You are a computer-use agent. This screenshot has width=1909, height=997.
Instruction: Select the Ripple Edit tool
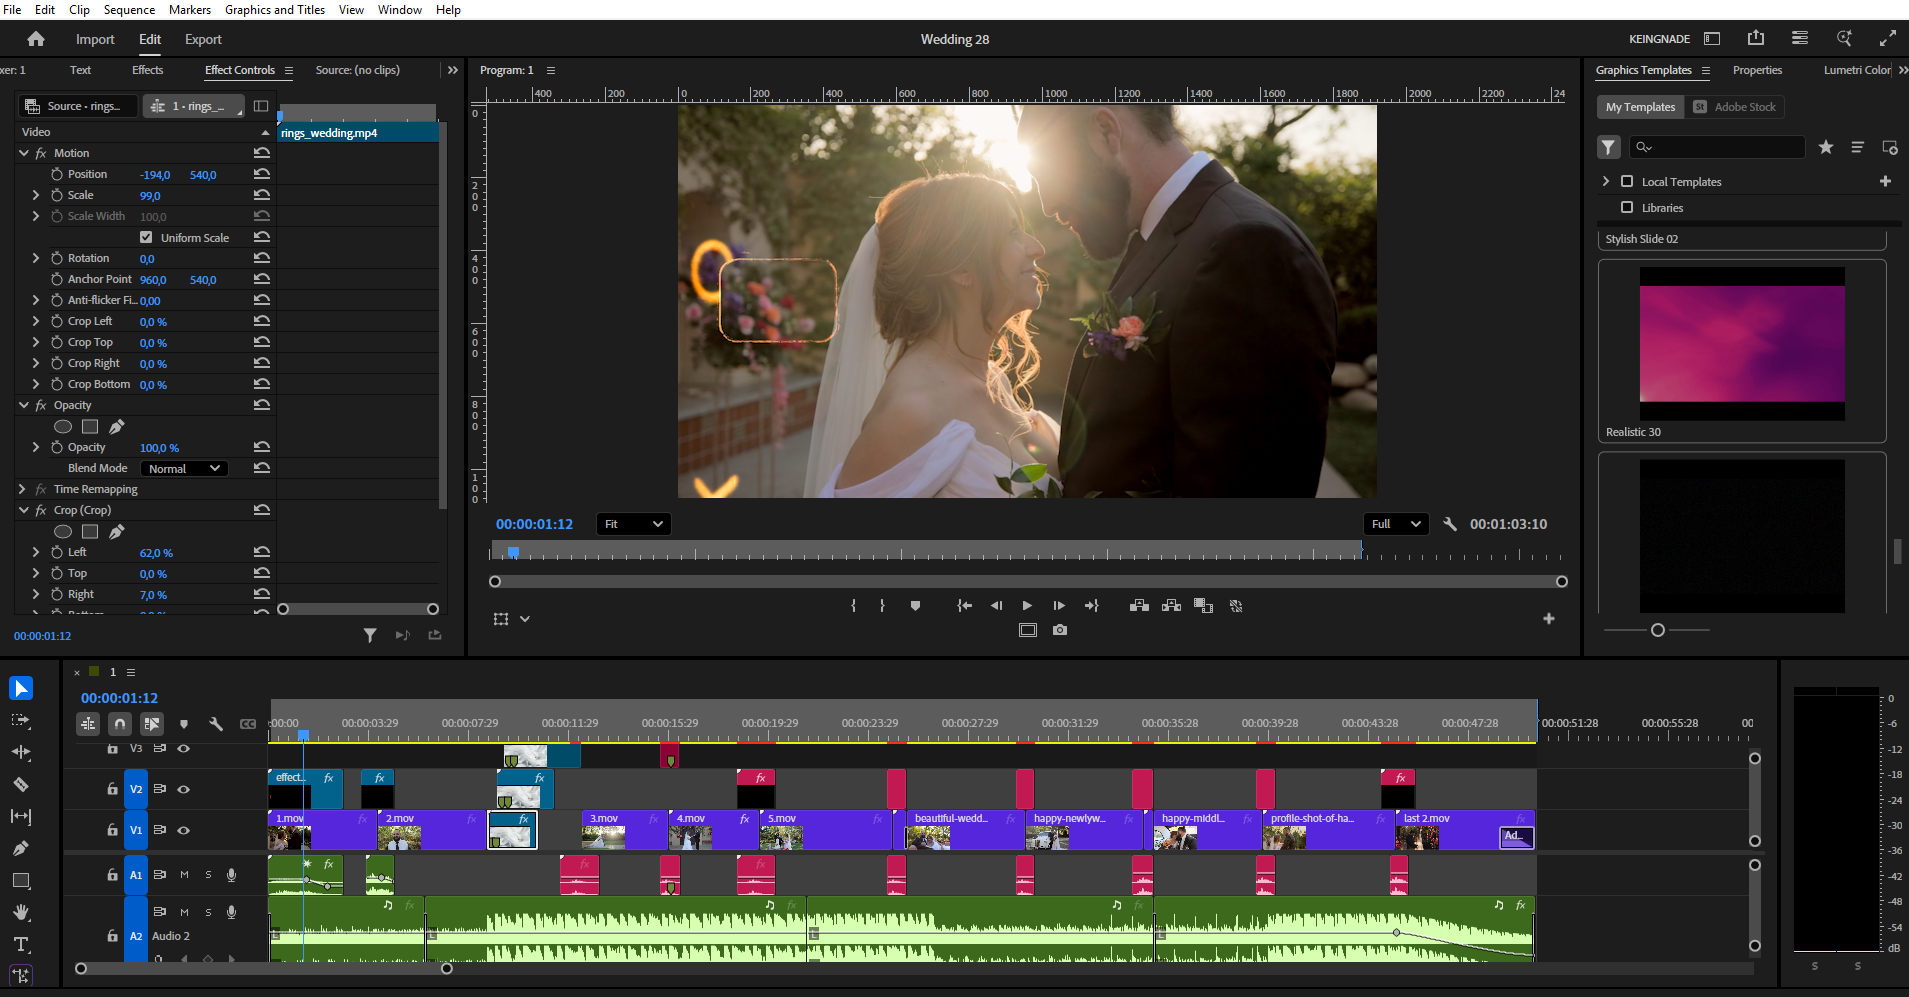point(21,752)
